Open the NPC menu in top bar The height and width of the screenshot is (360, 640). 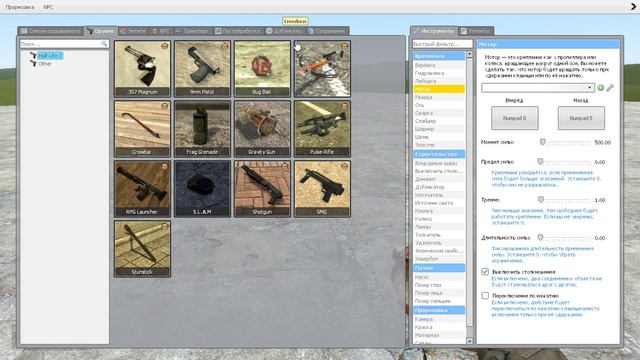(48, 7)
